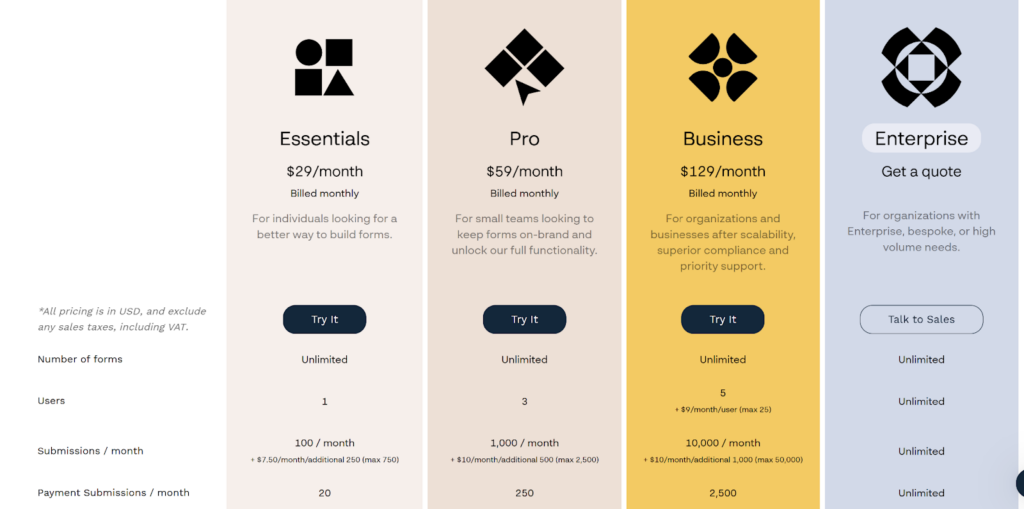Click the highlighted Enterprise heading pill
The width and height of the screenshot is (1024, 509).
coord(921,139)
